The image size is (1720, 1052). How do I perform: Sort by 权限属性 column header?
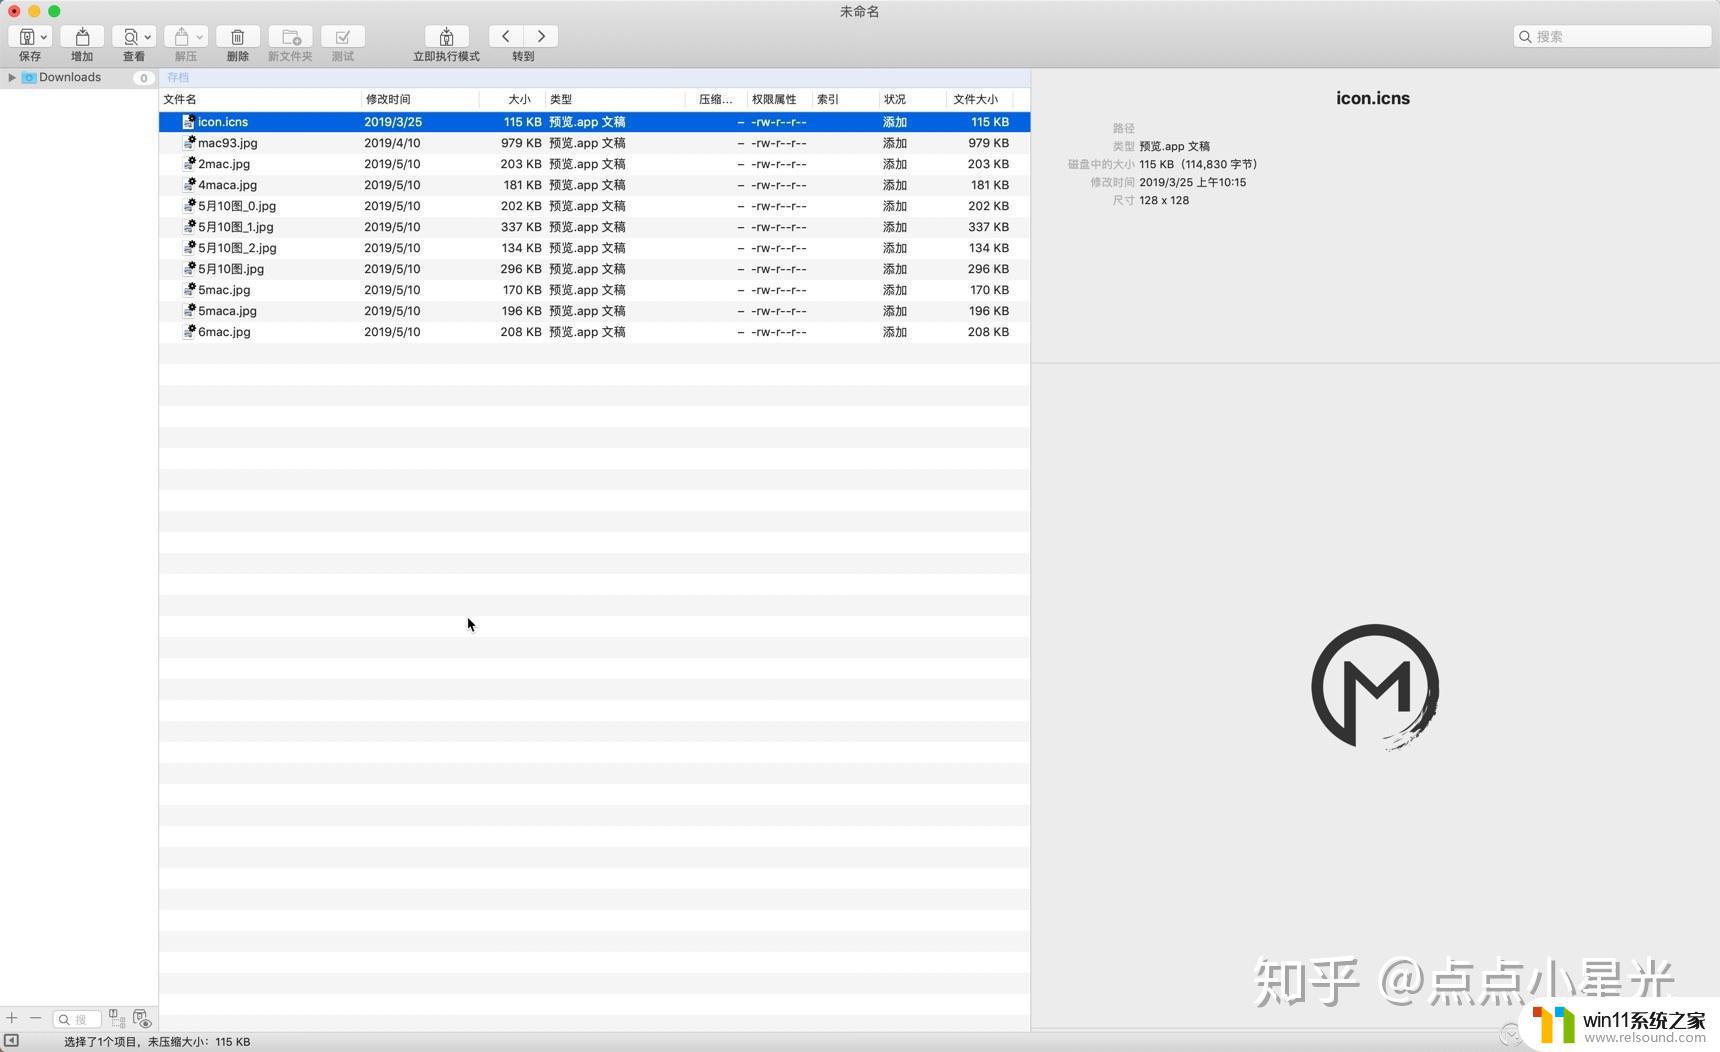coord(780,99)
